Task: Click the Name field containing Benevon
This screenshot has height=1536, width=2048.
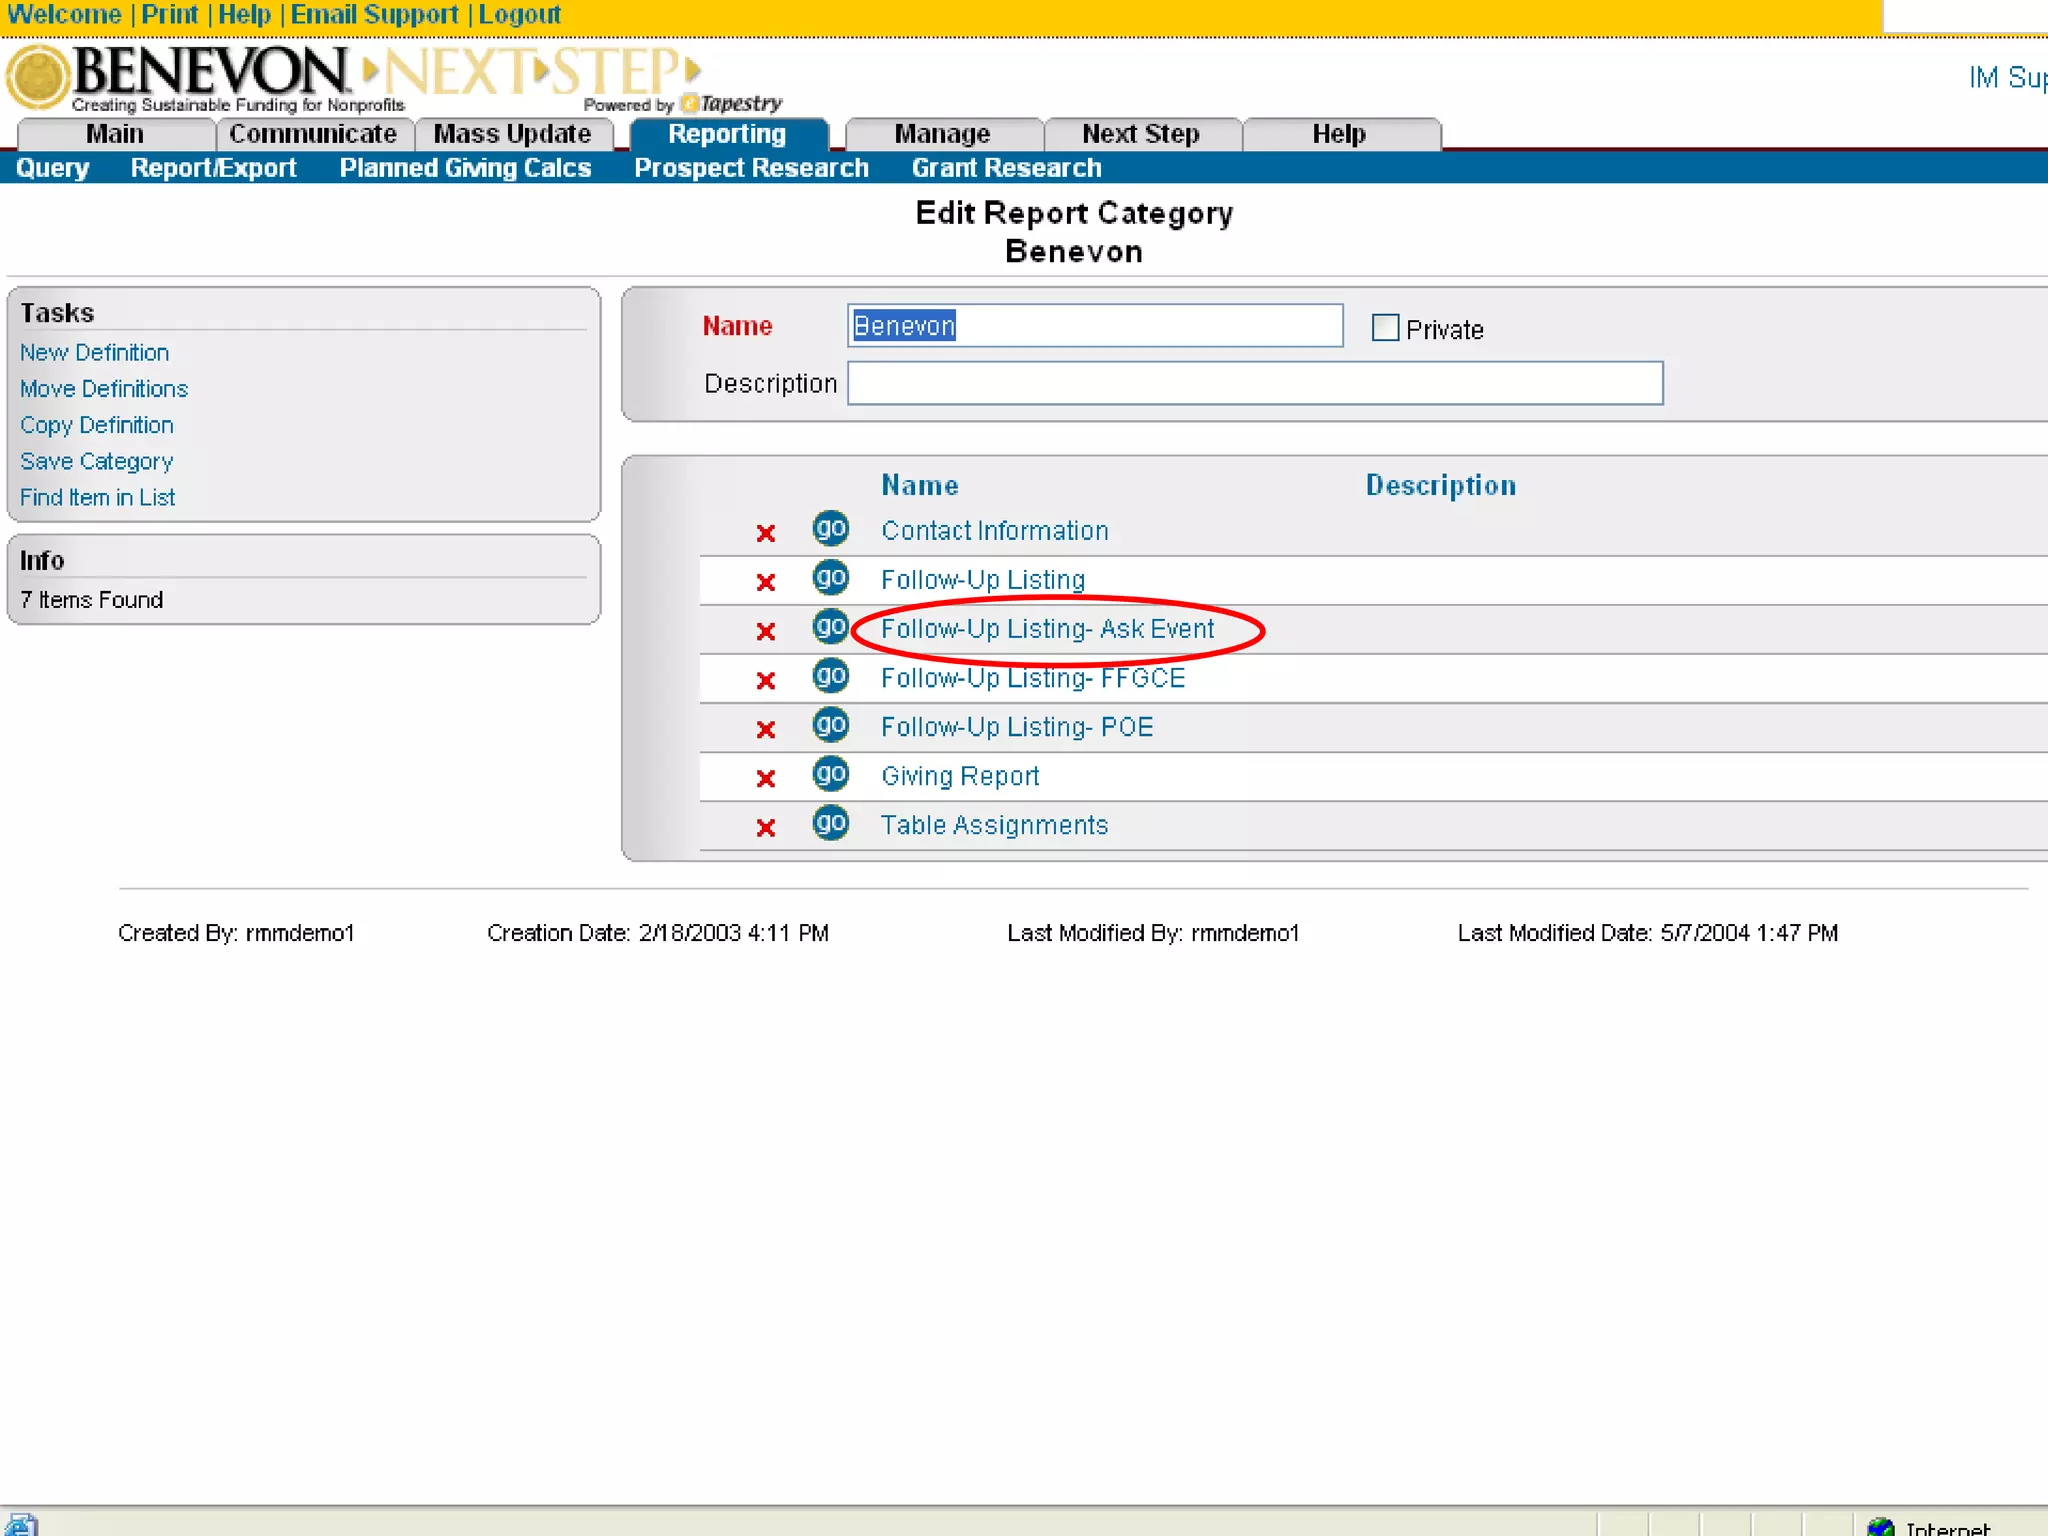Action: 1094,326
